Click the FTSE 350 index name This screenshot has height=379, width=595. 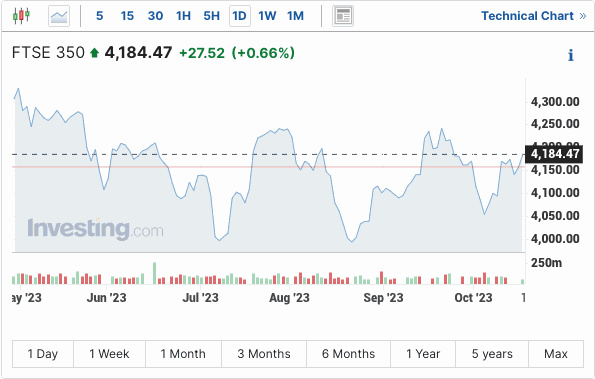click(48, 53)
